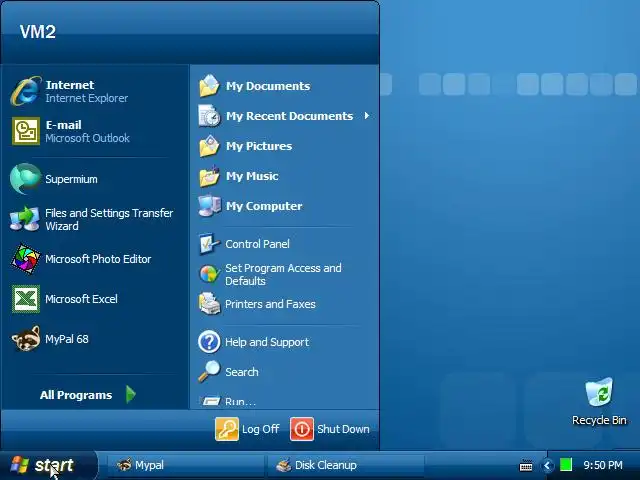The height and width of the screenshot is (480, 640).
Task: Select the My Computer label
Action: click(264, 206)
